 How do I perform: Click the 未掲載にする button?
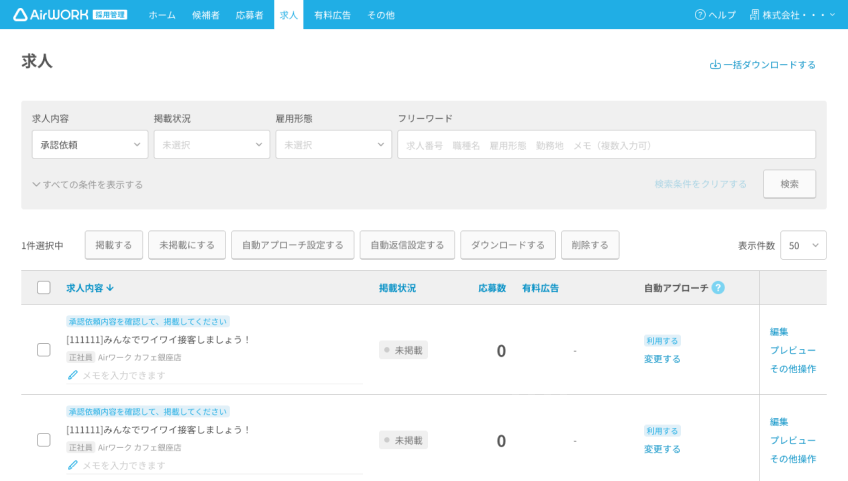187,245
